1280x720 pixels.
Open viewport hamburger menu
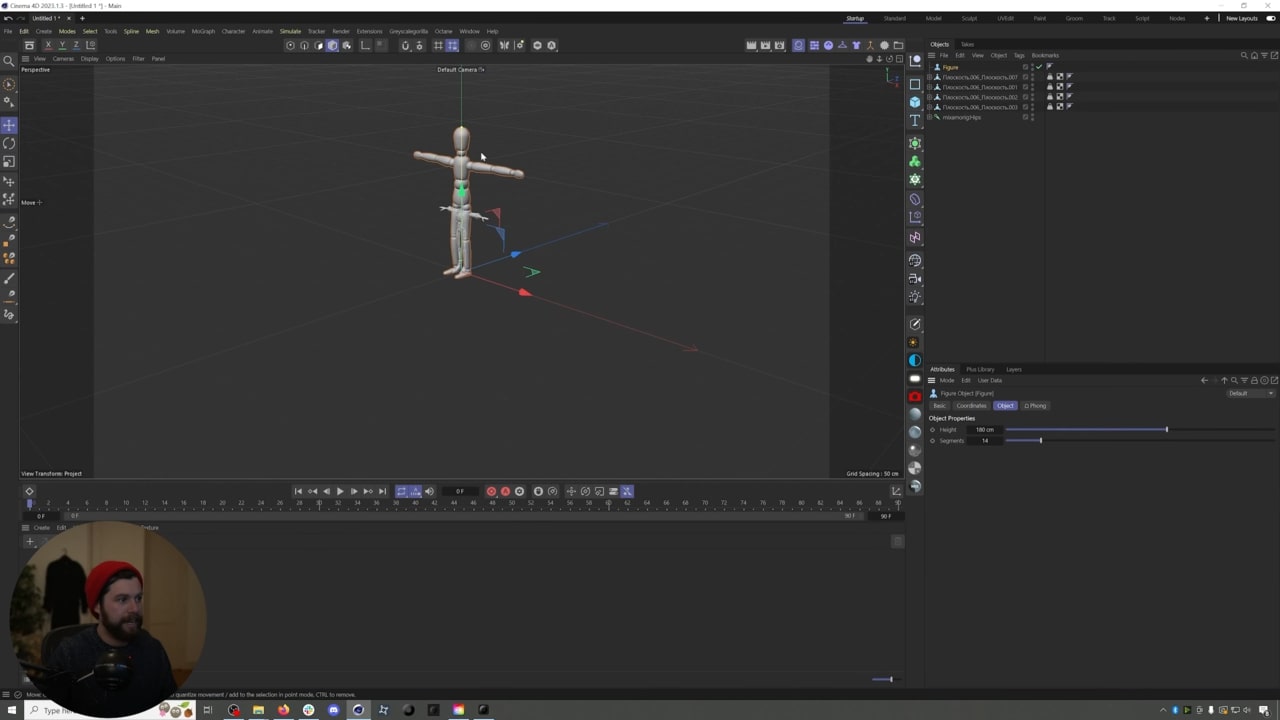[x=26, y=58]
